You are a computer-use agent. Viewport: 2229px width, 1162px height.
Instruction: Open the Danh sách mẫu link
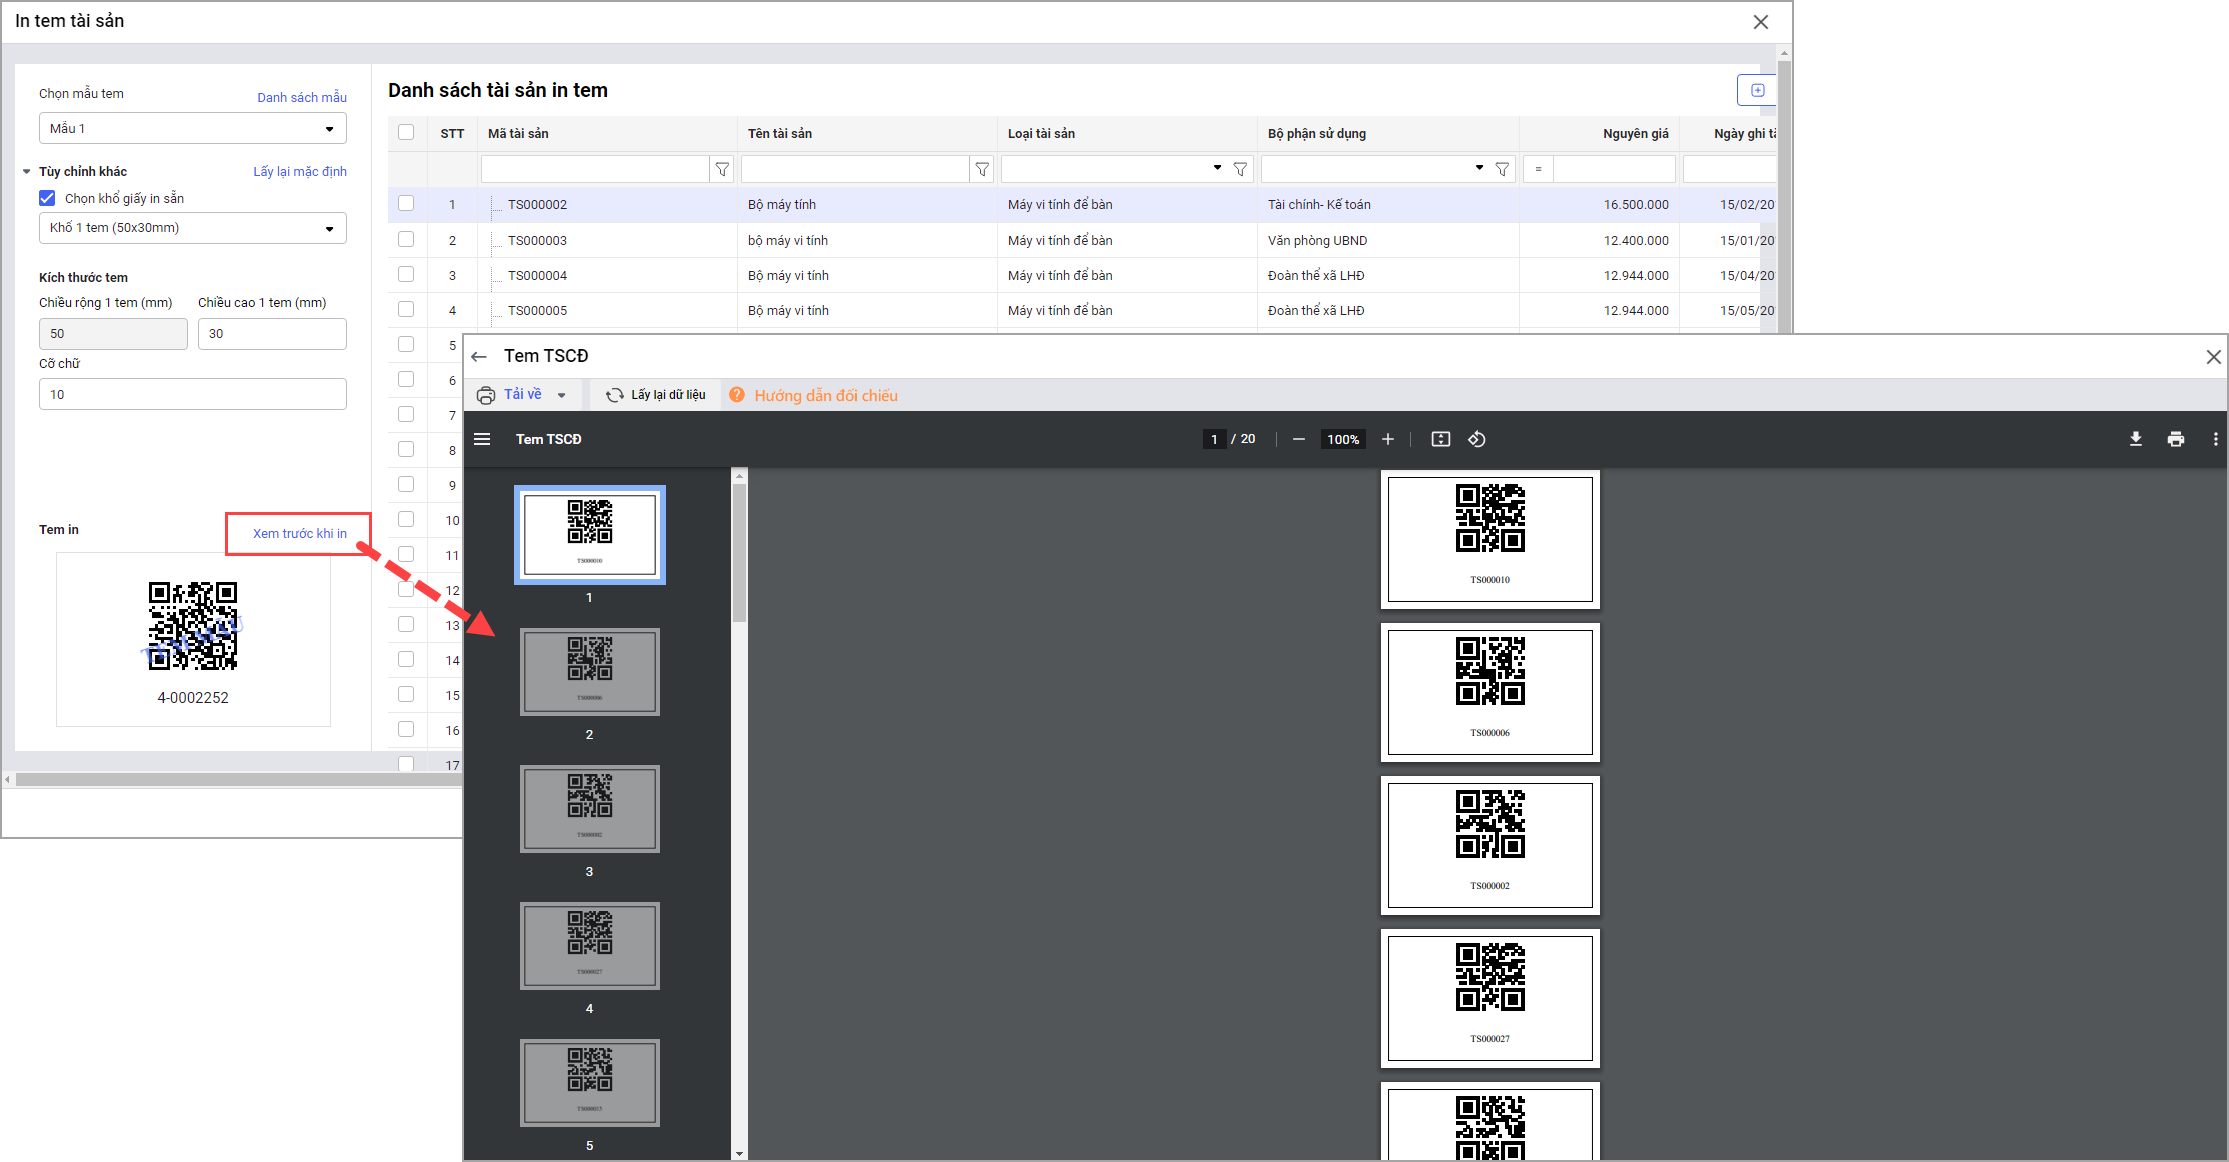[301, 97]
